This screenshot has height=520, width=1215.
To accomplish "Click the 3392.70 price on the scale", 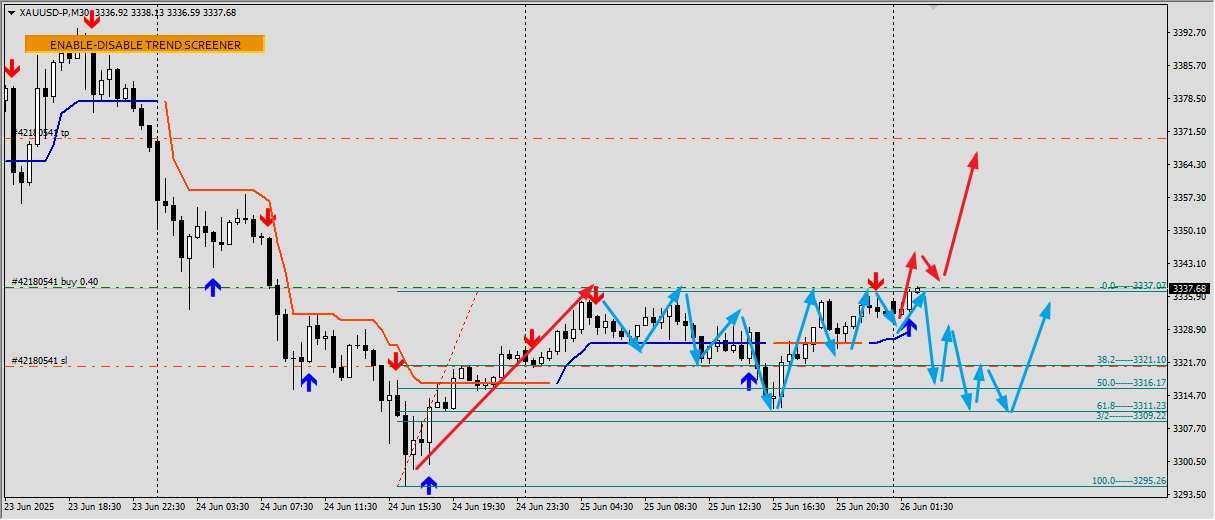I will (1190, 33).
